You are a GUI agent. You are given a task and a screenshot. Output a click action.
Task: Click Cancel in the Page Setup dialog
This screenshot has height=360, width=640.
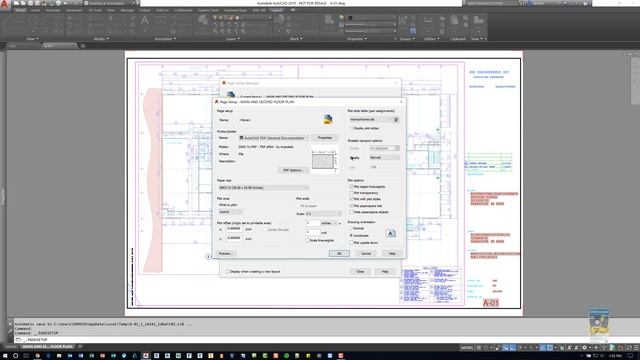coord(366,253)
